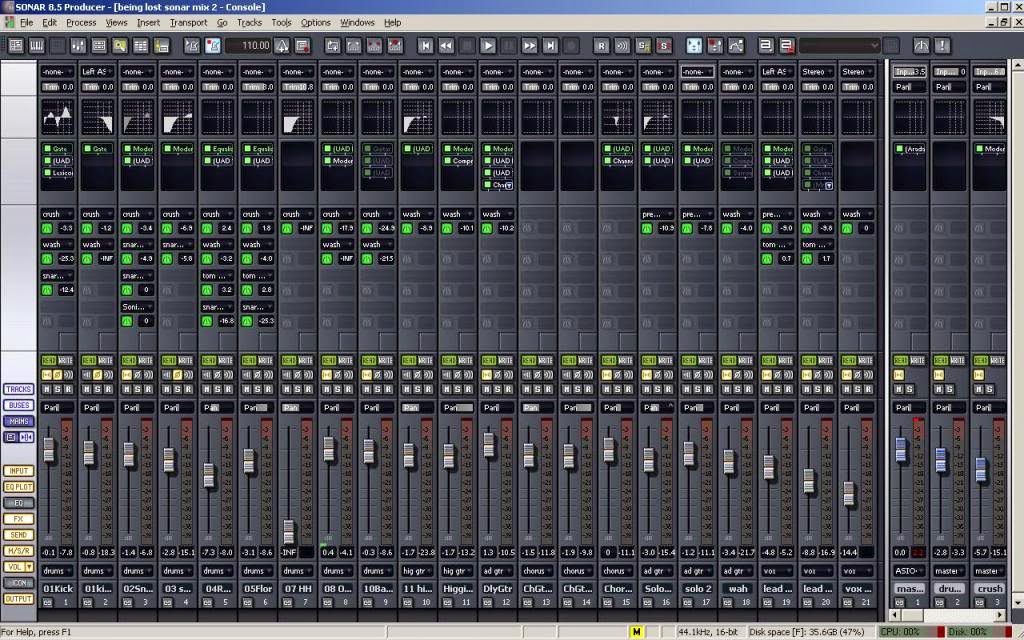
Task: Click the yellow magnifier Loop Explorer icon
Action: click(120, 45)
